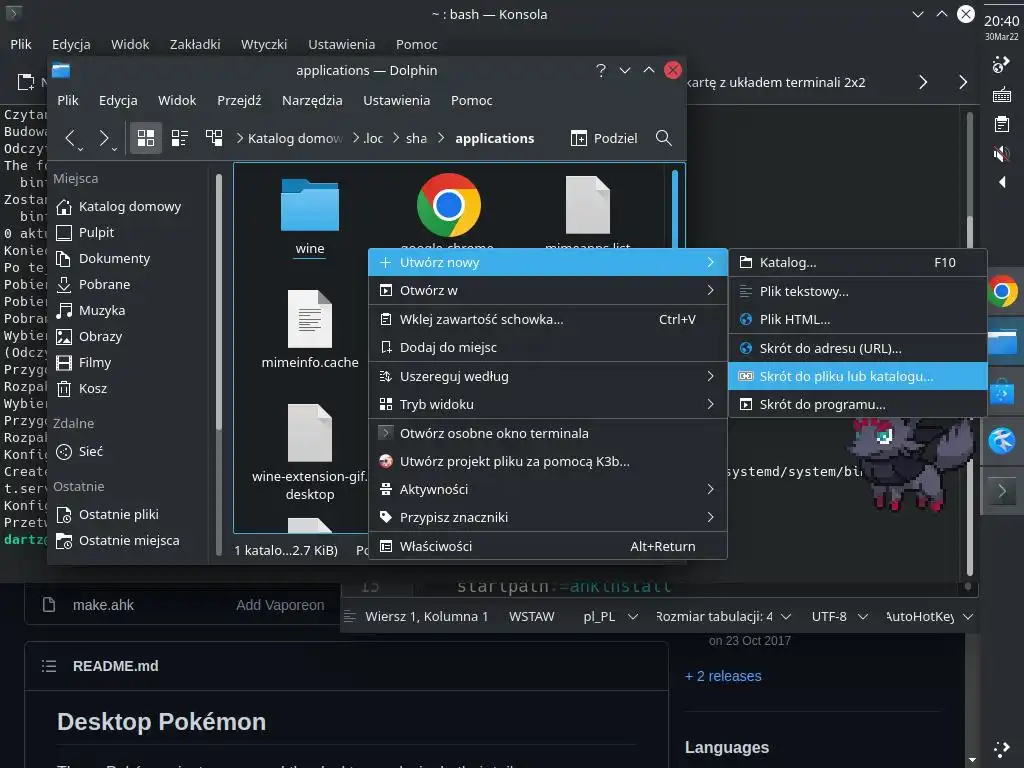Choose Wklej zawartość schowka from context menu

548,319
